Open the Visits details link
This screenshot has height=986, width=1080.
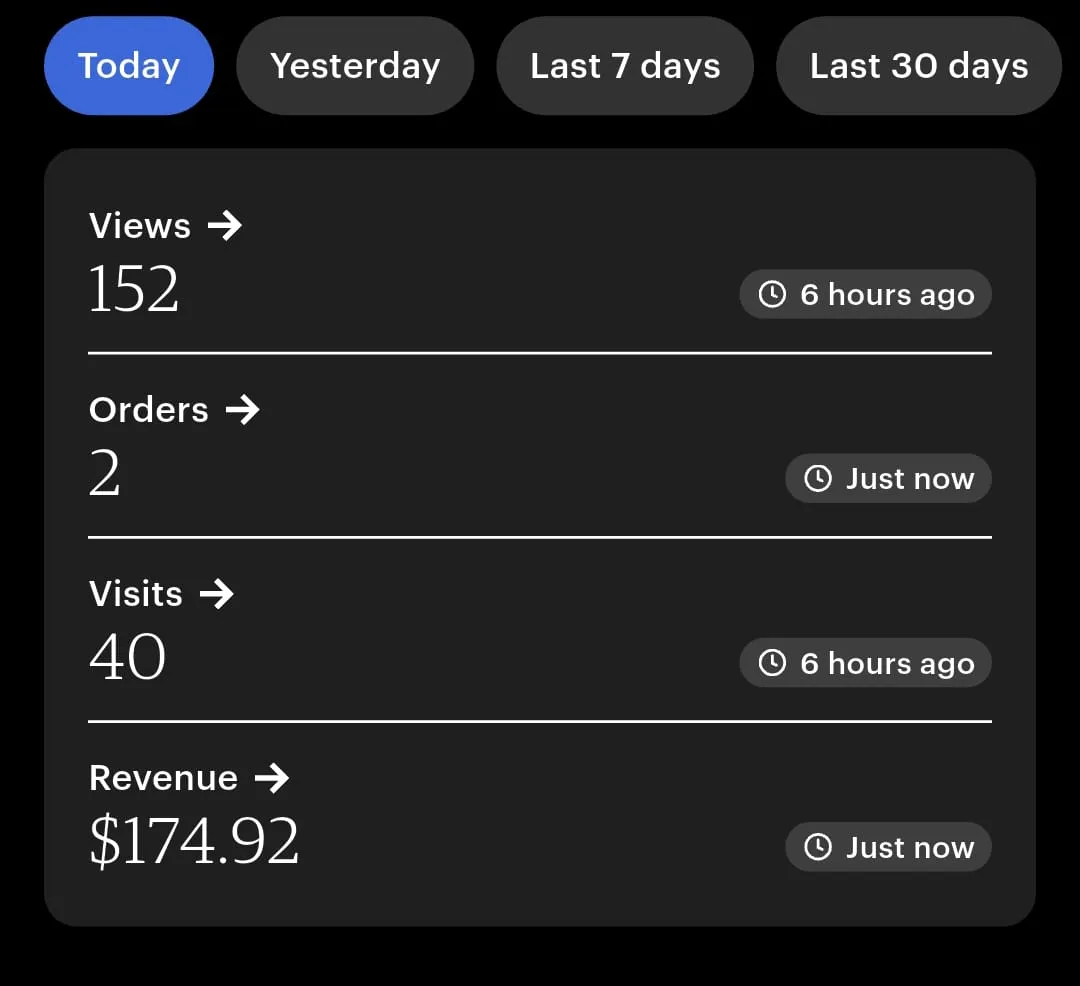point(136,594)
